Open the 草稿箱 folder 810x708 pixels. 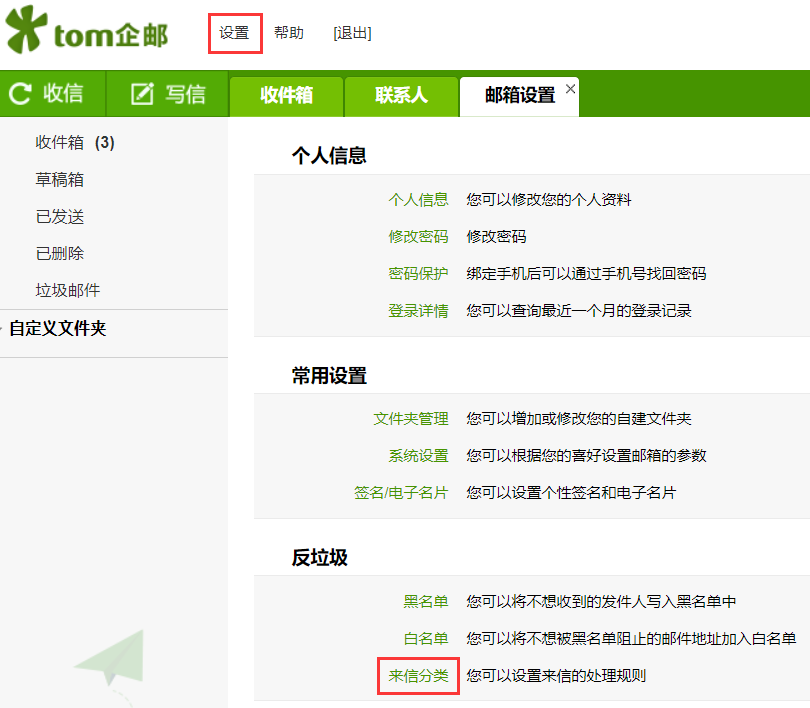(60, 180)
